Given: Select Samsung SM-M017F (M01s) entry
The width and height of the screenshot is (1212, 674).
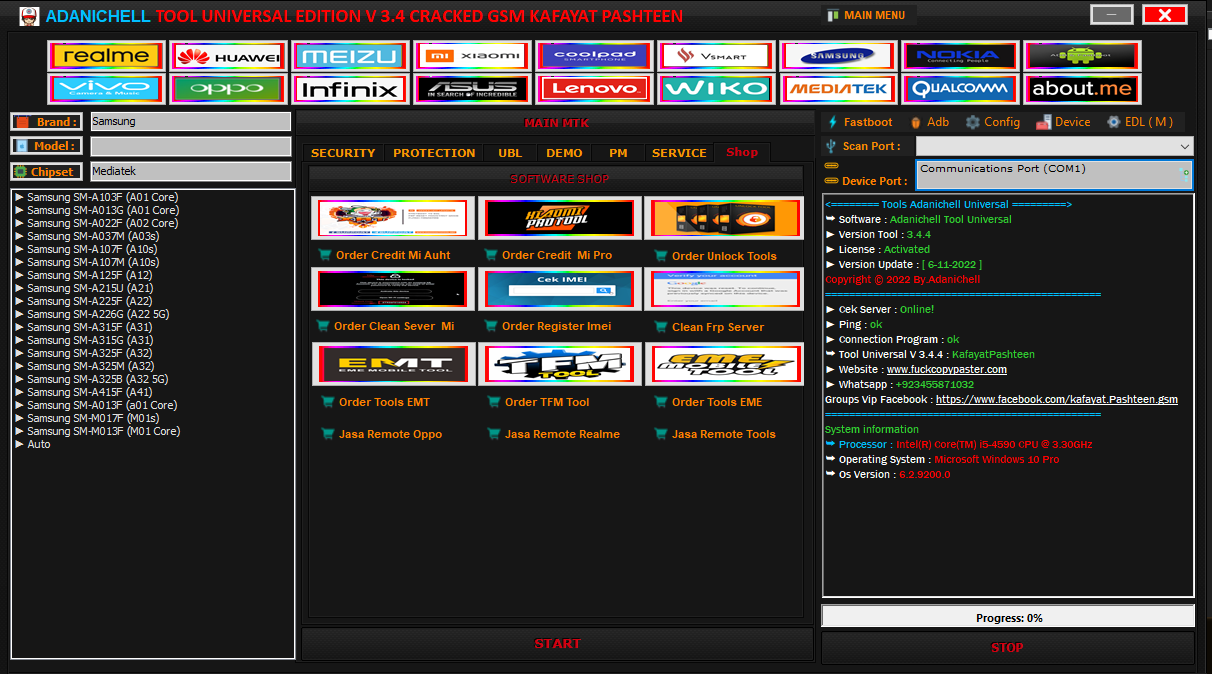Looking at the screenshot, I should point(87,418).
